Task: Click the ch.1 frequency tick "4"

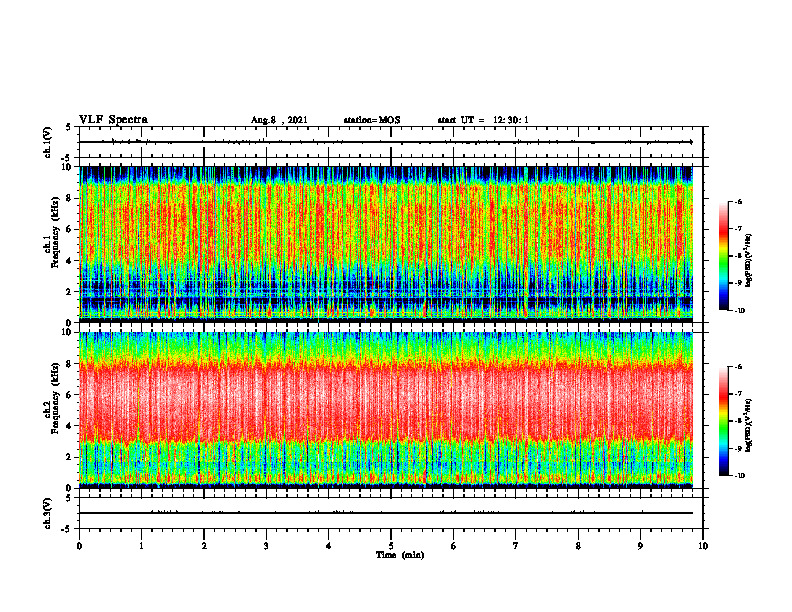Action: [x=70, y=261]
